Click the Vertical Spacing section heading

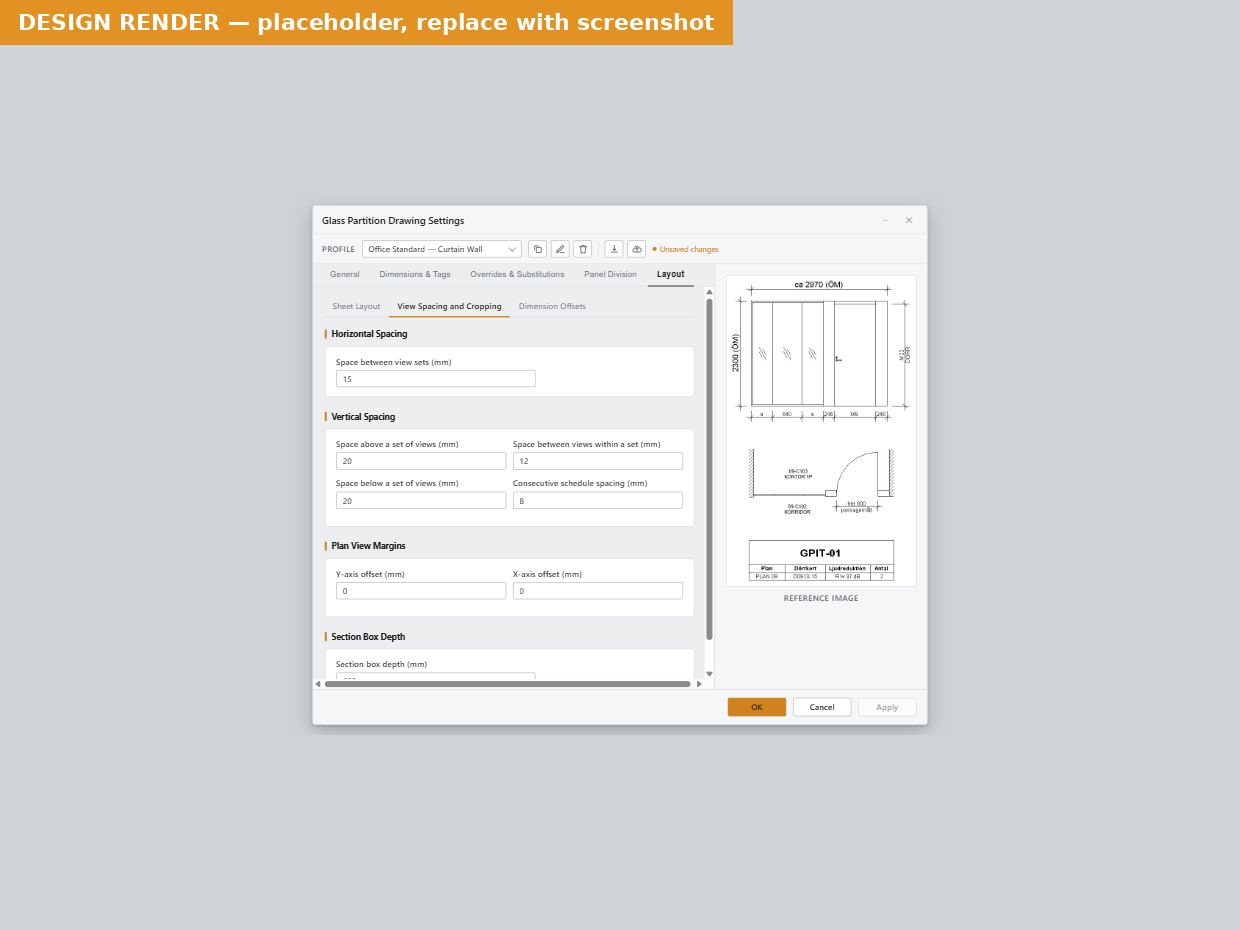363,417
